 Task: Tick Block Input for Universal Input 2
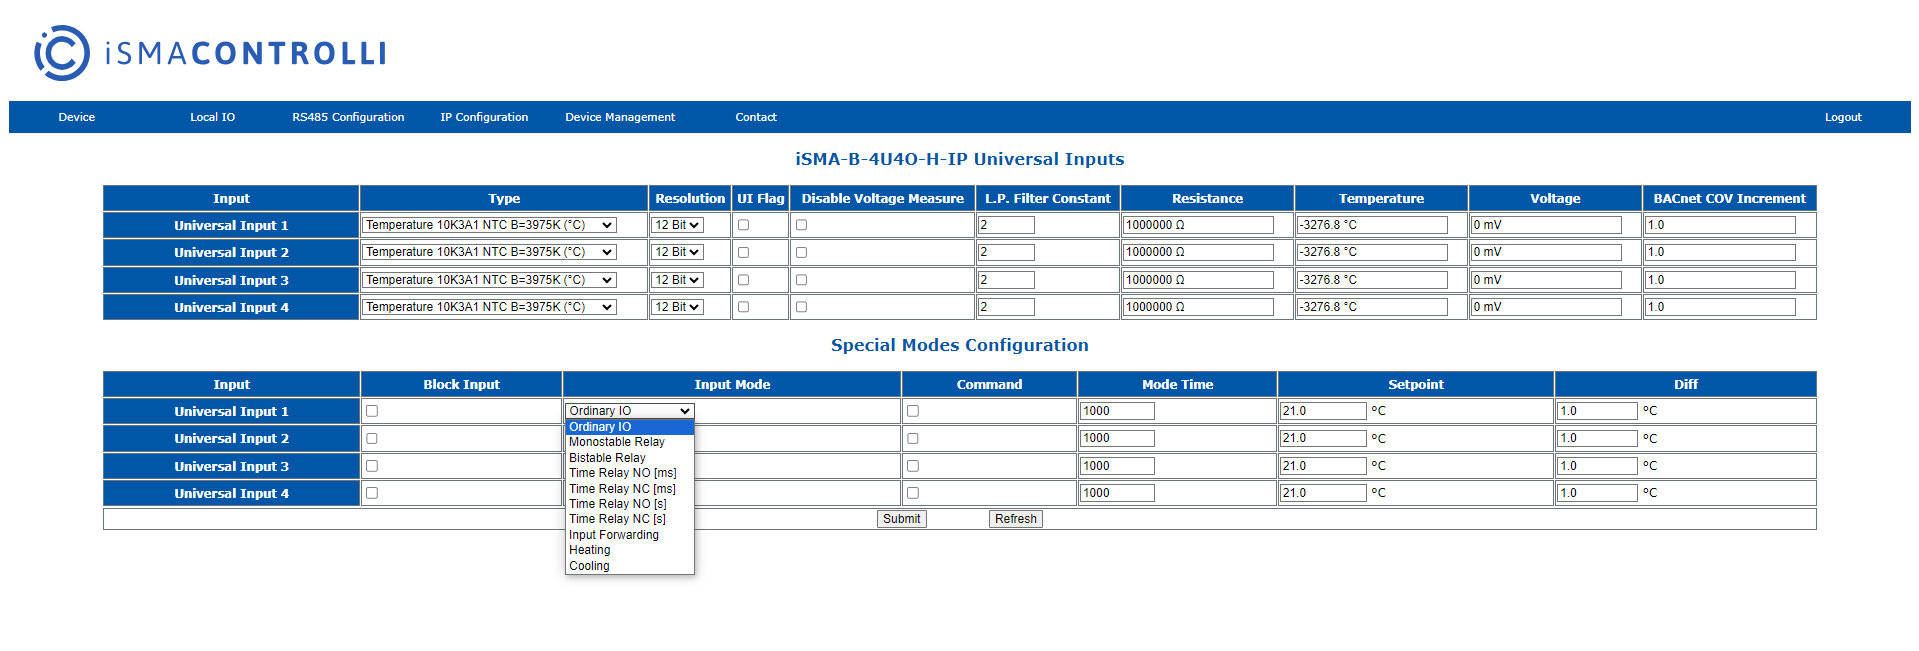click(x=372, y=438)
